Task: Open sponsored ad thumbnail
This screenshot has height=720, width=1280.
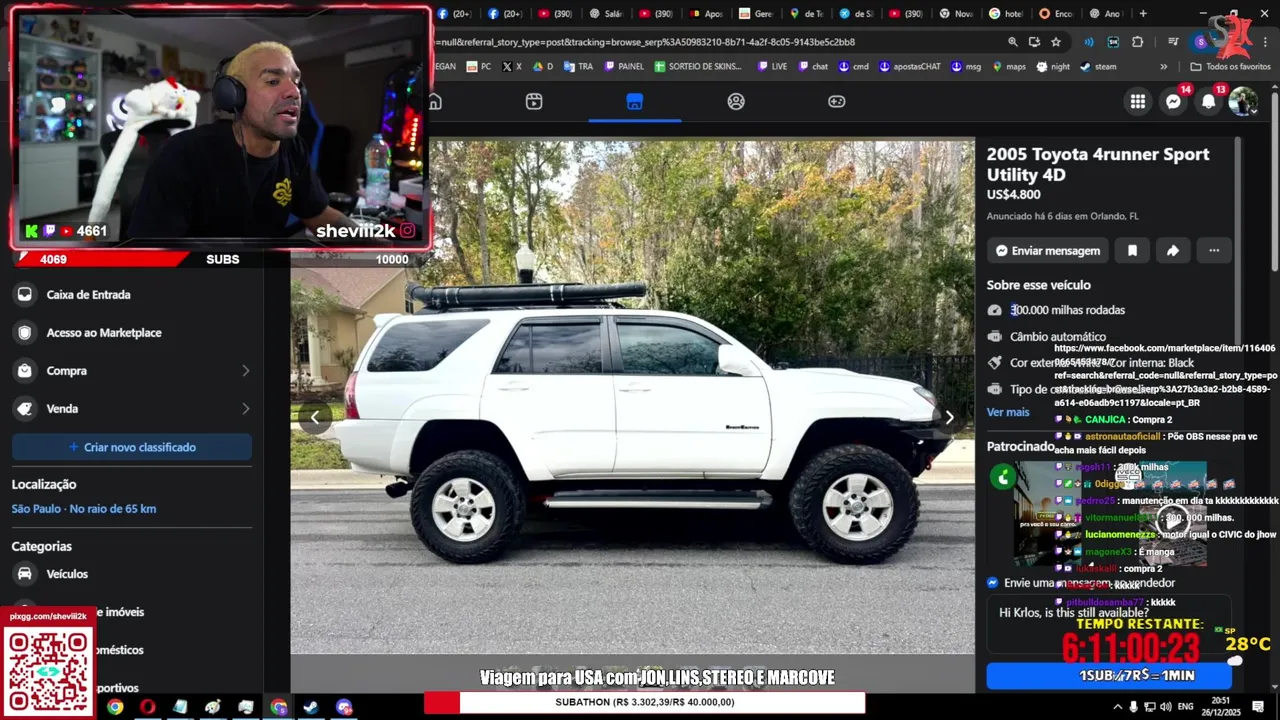Action: [x=1110, y=513]
